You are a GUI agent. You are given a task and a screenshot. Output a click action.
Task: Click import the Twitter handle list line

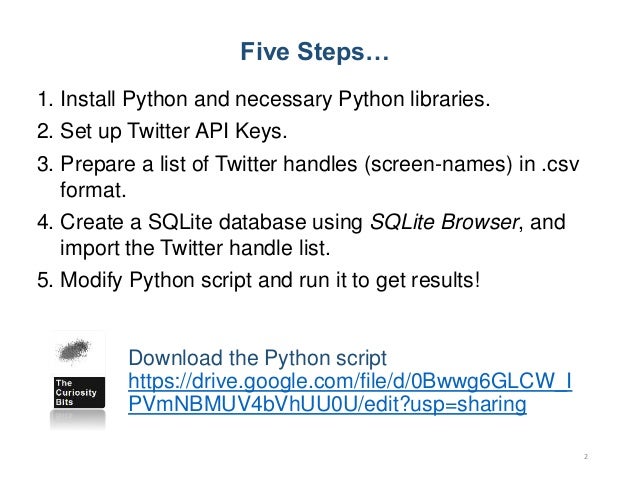pyautogui.click(x=195, y=248)
